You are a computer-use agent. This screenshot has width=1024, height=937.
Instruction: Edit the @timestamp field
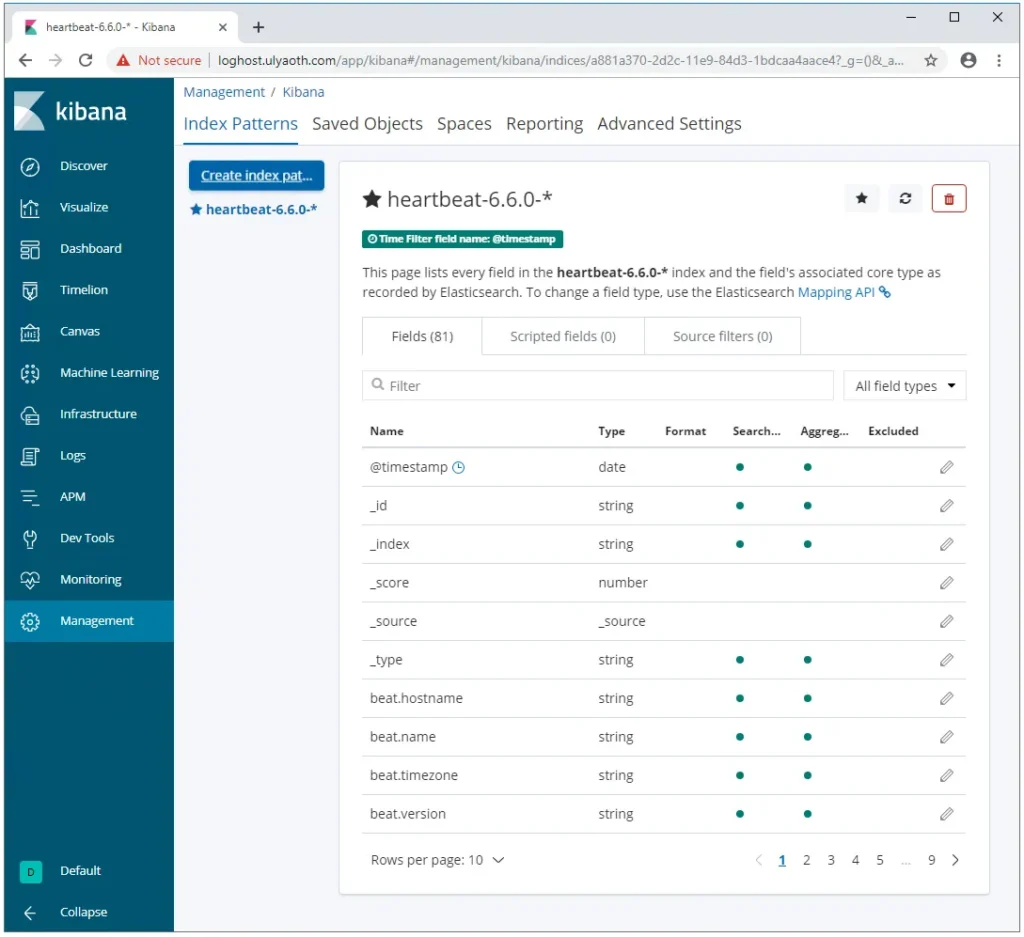pyautogui.click(x=946, y=467)
